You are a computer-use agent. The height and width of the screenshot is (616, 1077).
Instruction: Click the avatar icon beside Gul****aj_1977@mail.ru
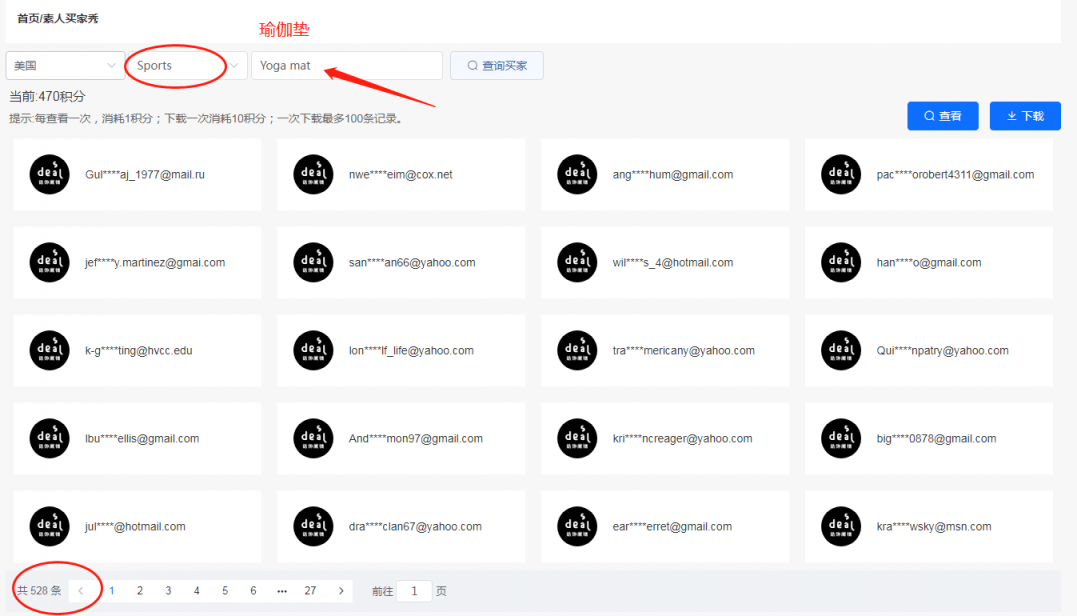(x=49, y=174)
